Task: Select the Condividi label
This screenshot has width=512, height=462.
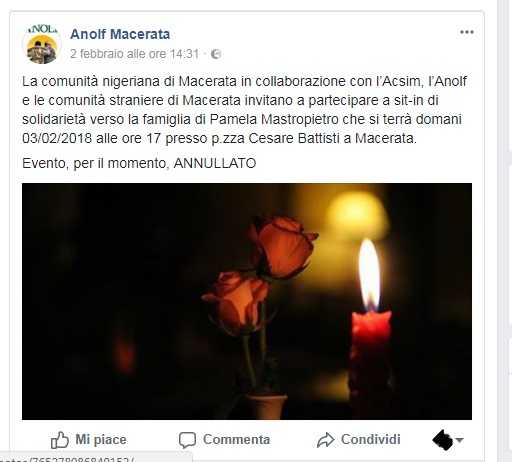Action: pos(371,439)
